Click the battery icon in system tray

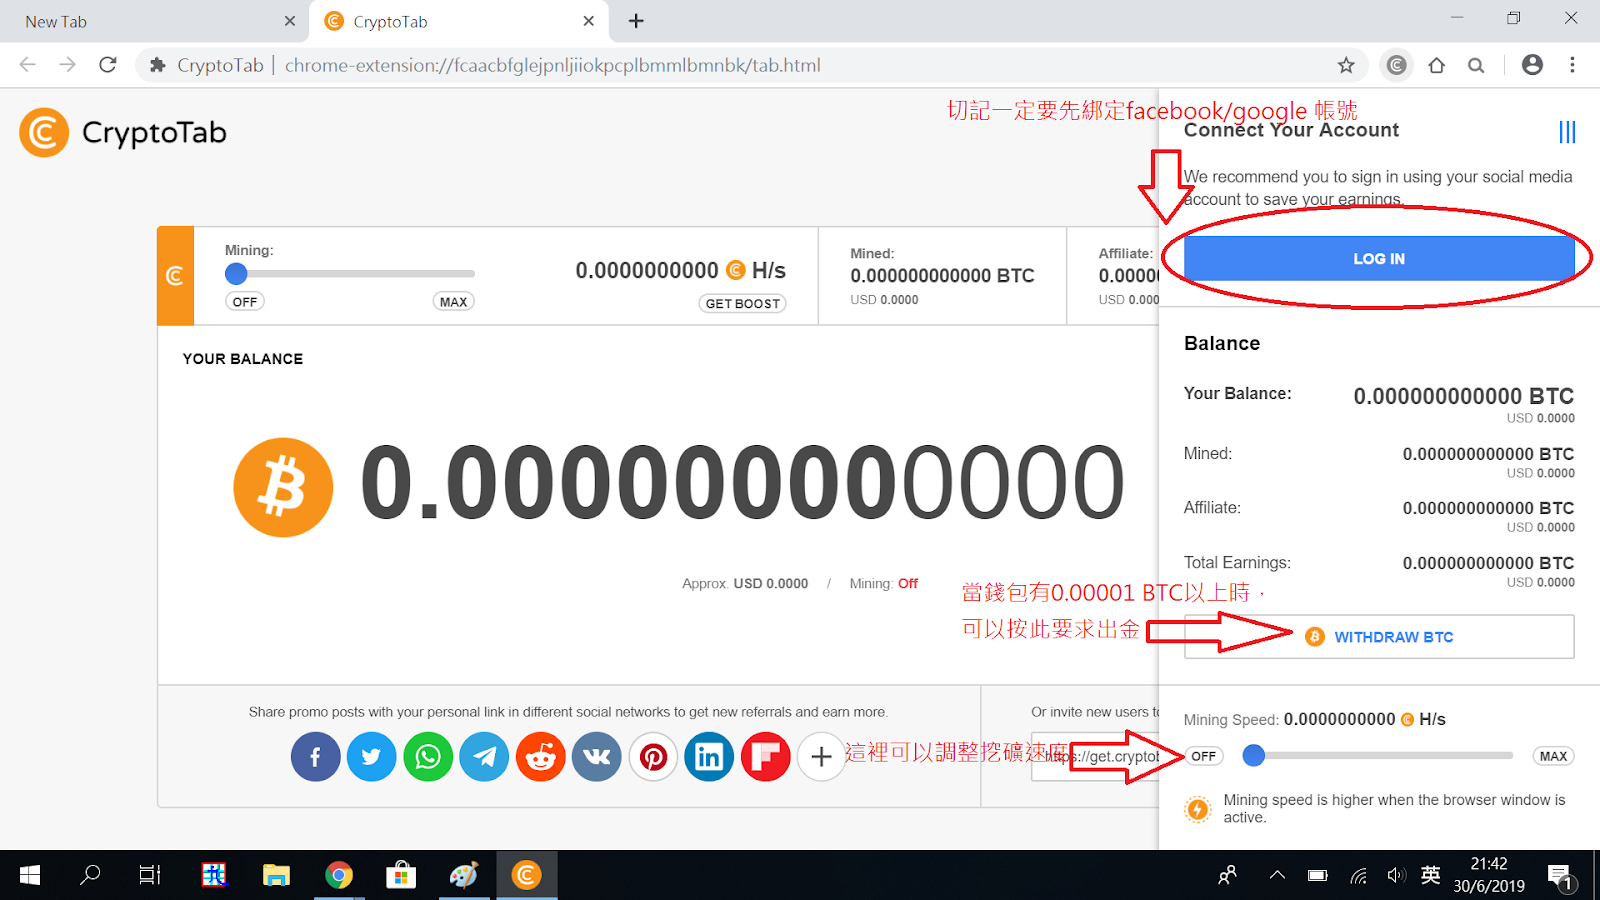pos(1318,876)
